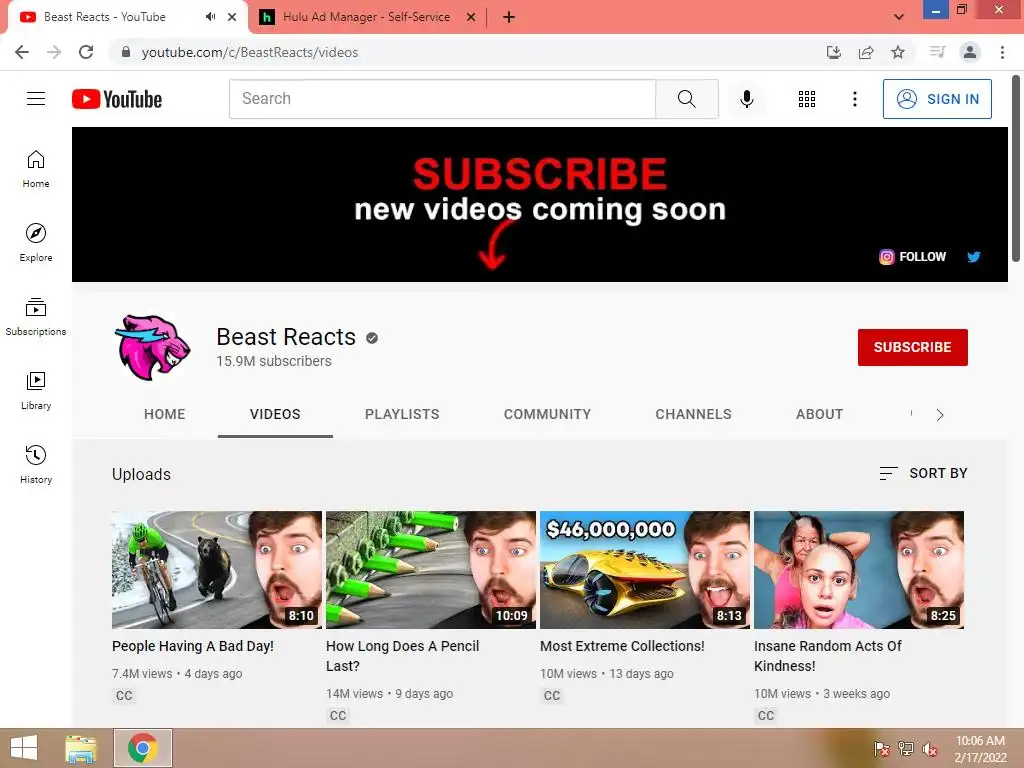Viewport: 1024px width, 768px height.
Task: Show more channel tabs with right chevron
Action: 940,415
